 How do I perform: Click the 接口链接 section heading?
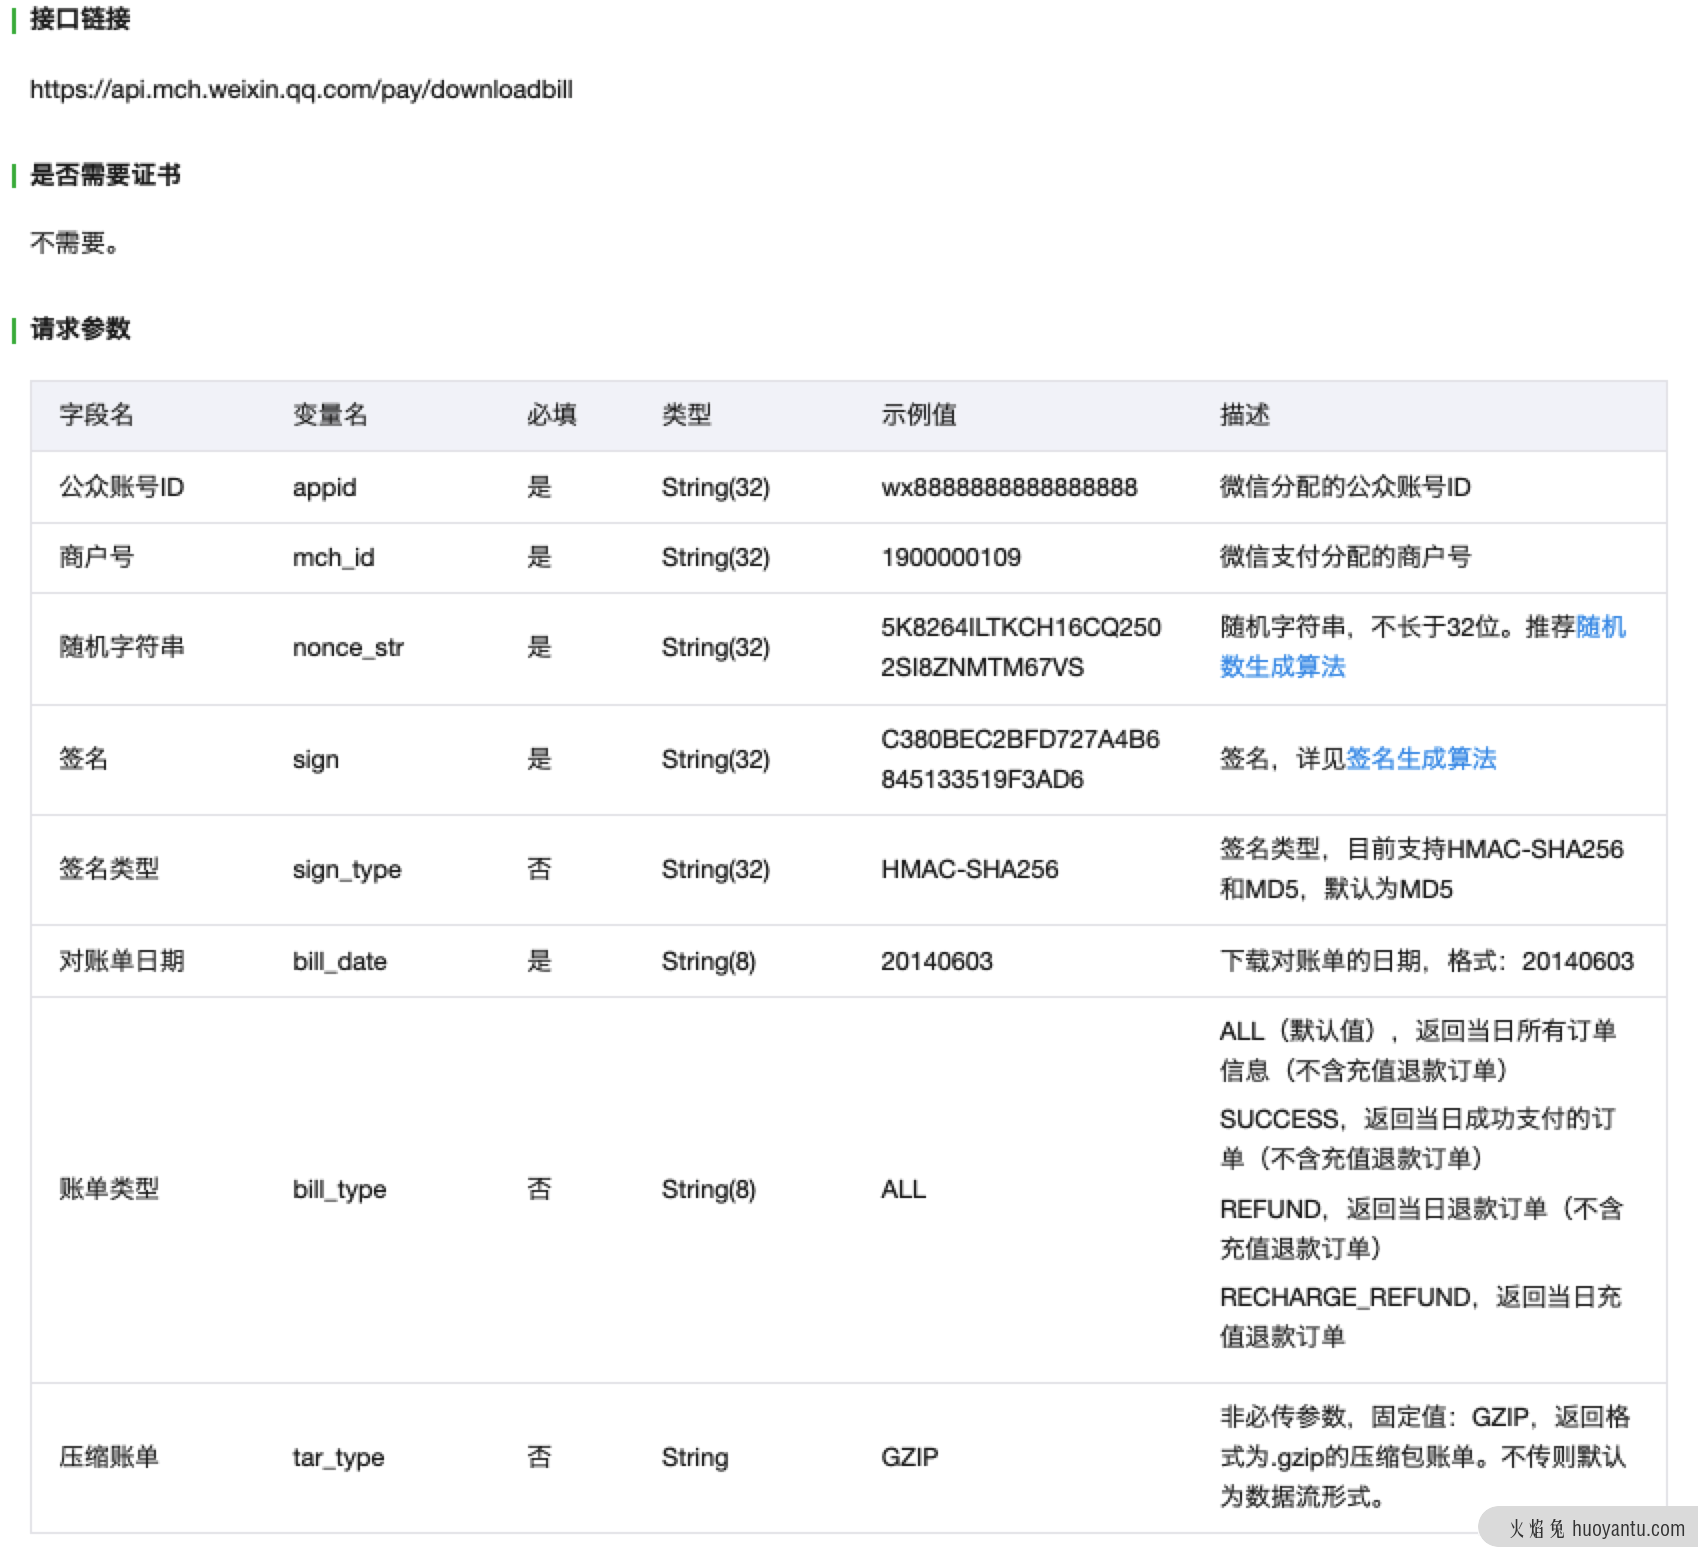[x=80, y=19]
